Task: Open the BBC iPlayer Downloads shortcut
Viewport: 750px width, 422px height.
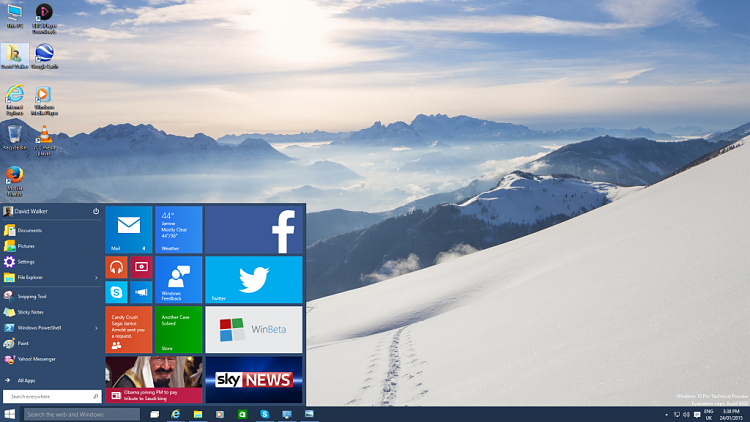Action: [44, 18]
